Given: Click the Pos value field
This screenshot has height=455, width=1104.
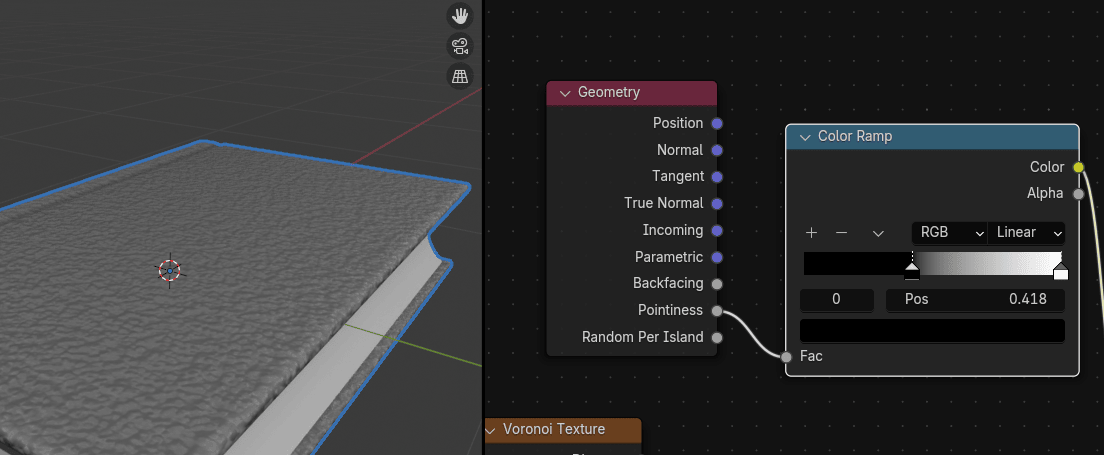Looking at the screenshot, I should click(975, 299).
